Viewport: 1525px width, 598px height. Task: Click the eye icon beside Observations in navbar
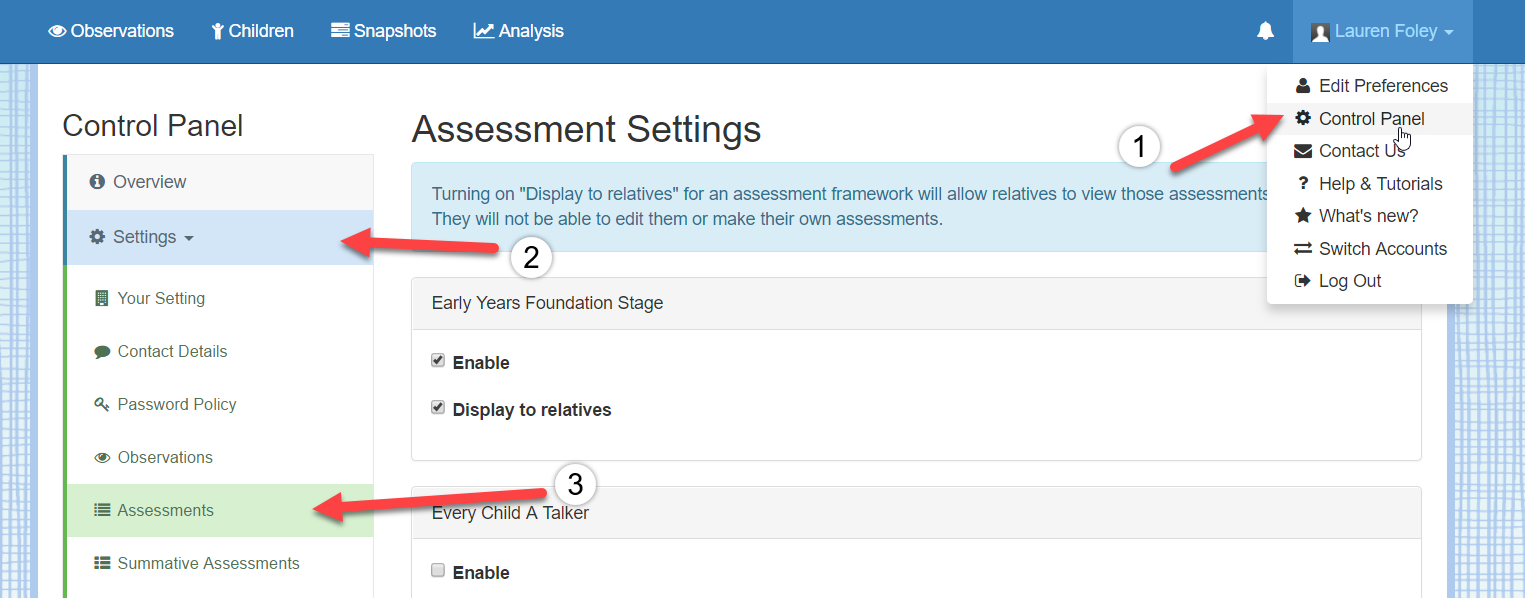(58, 31)
